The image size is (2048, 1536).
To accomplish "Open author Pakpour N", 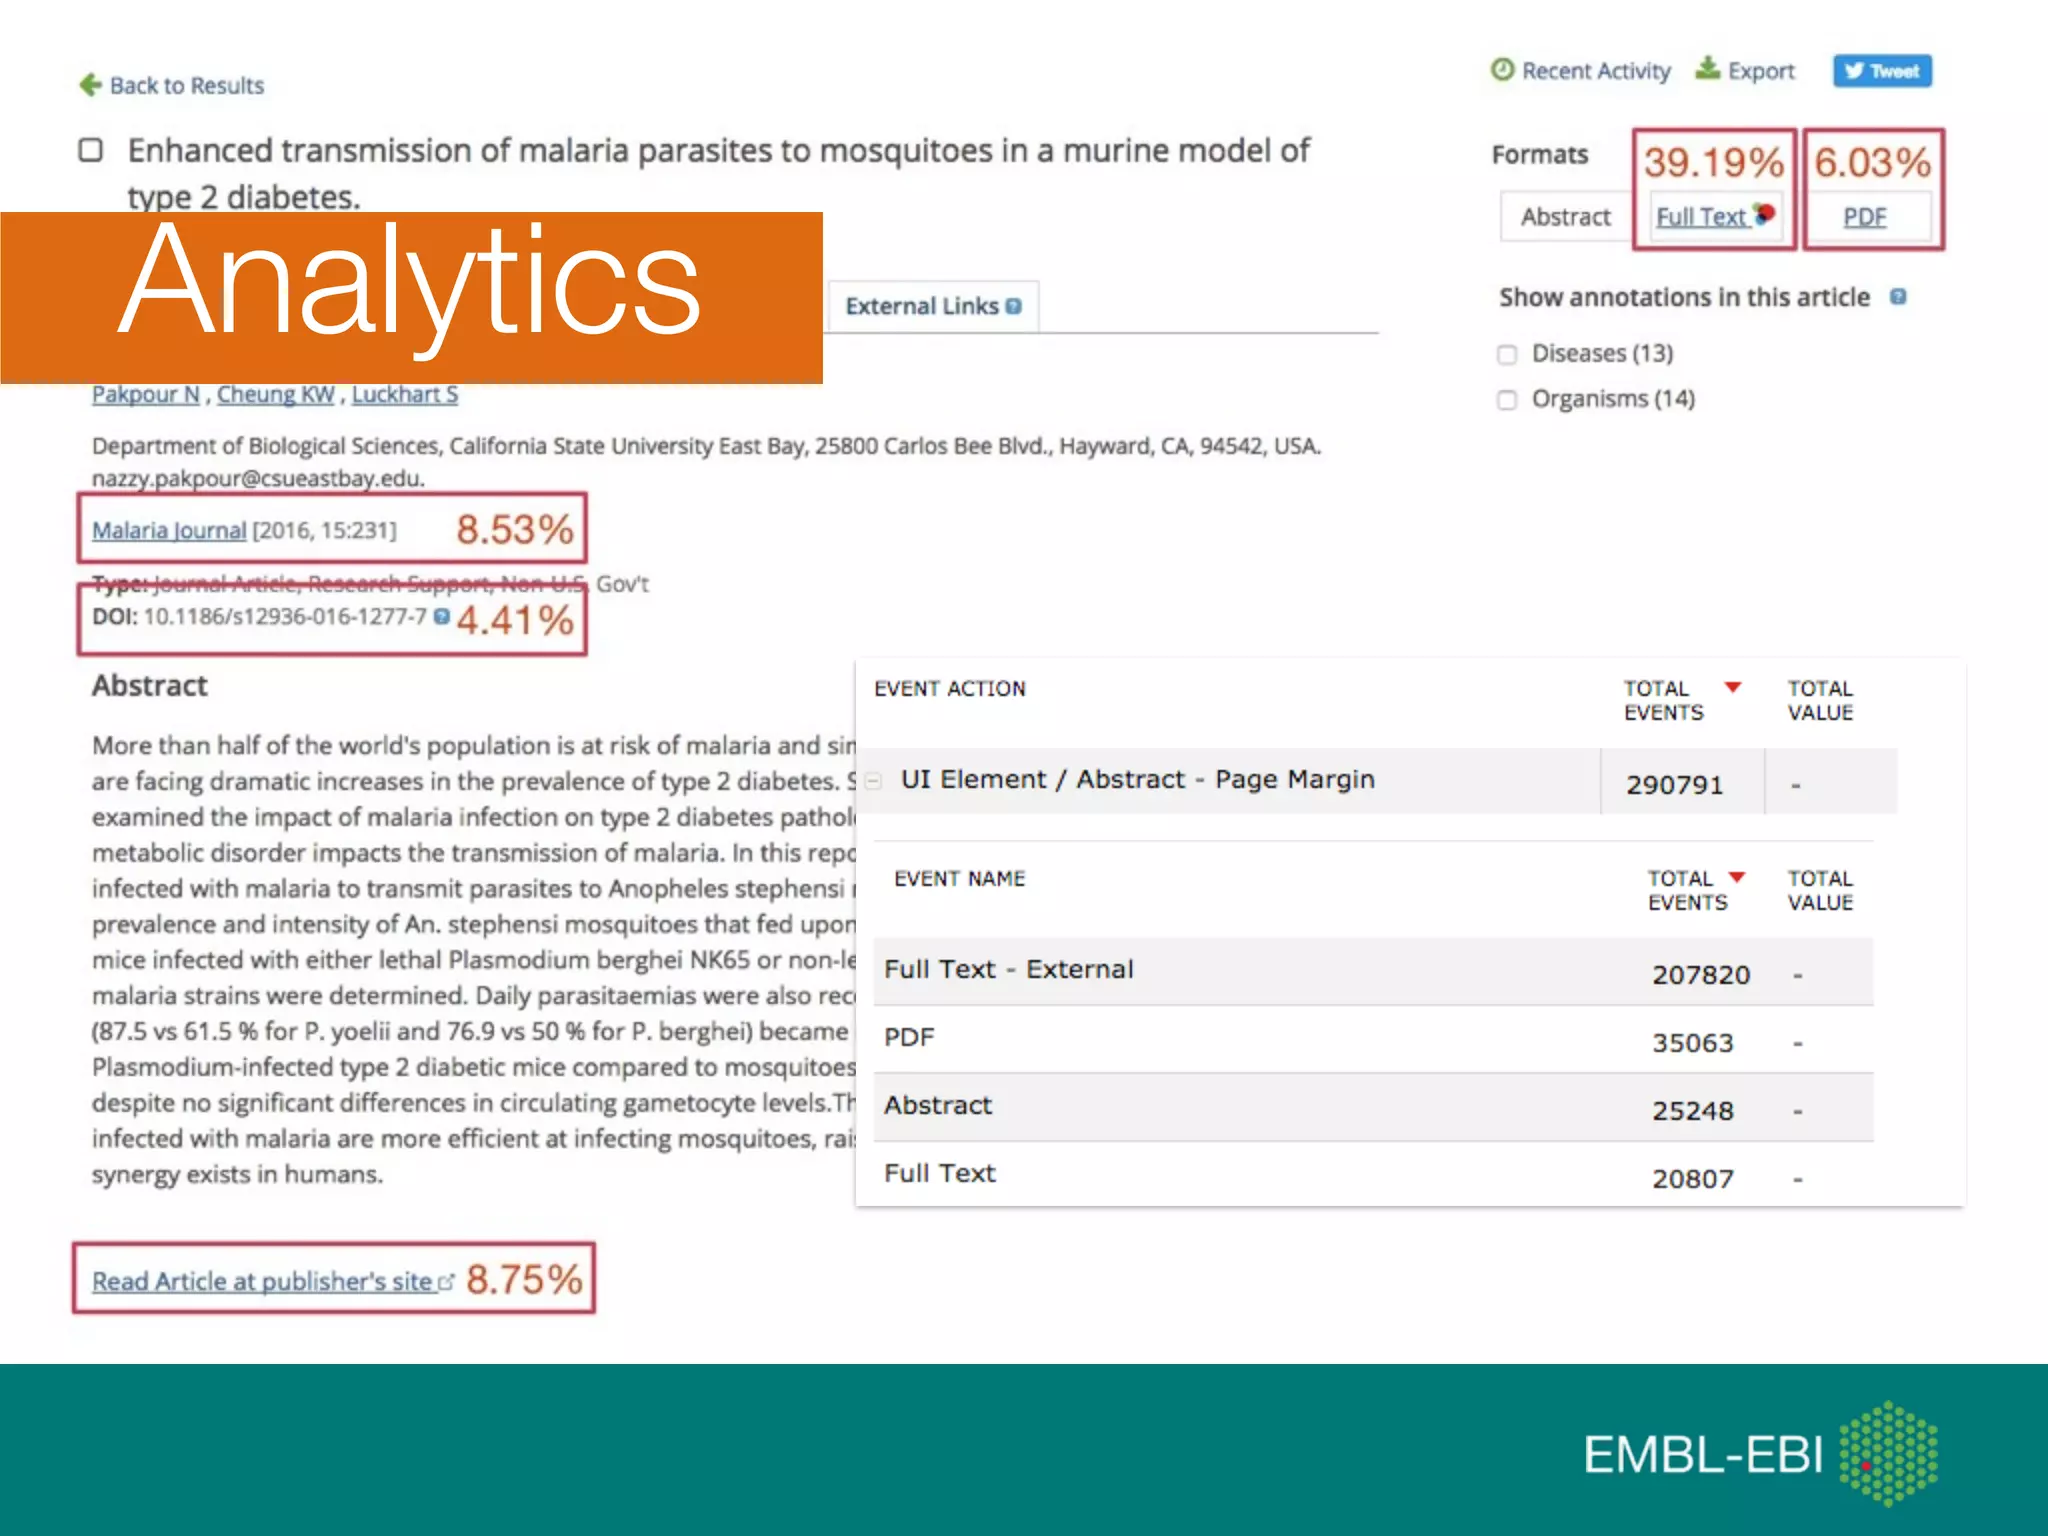I will pyautogui.click(x=146, y=394).
